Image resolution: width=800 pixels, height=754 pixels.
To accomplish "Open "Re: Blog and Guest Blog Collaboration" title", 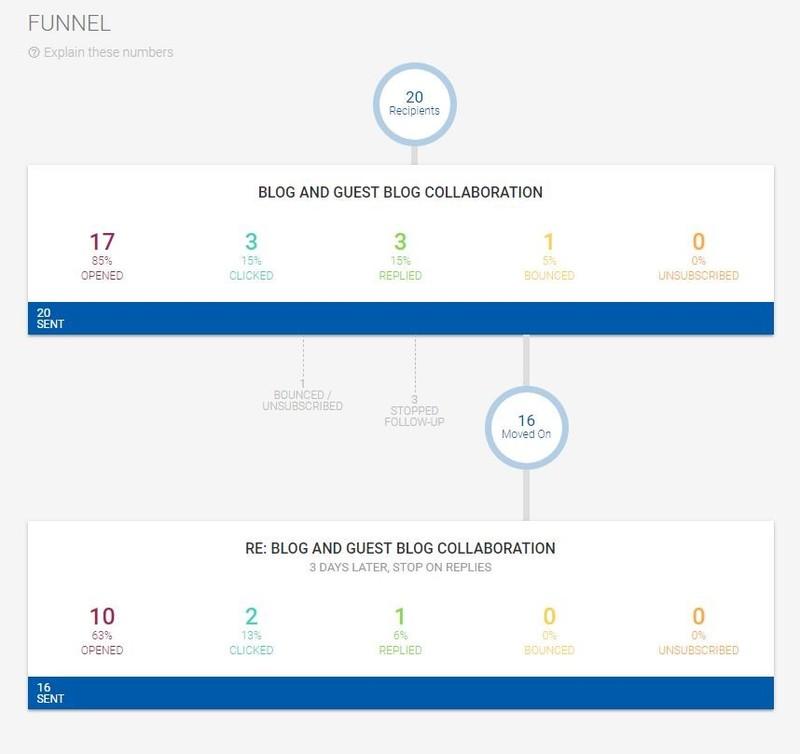I will pos(400,548).
